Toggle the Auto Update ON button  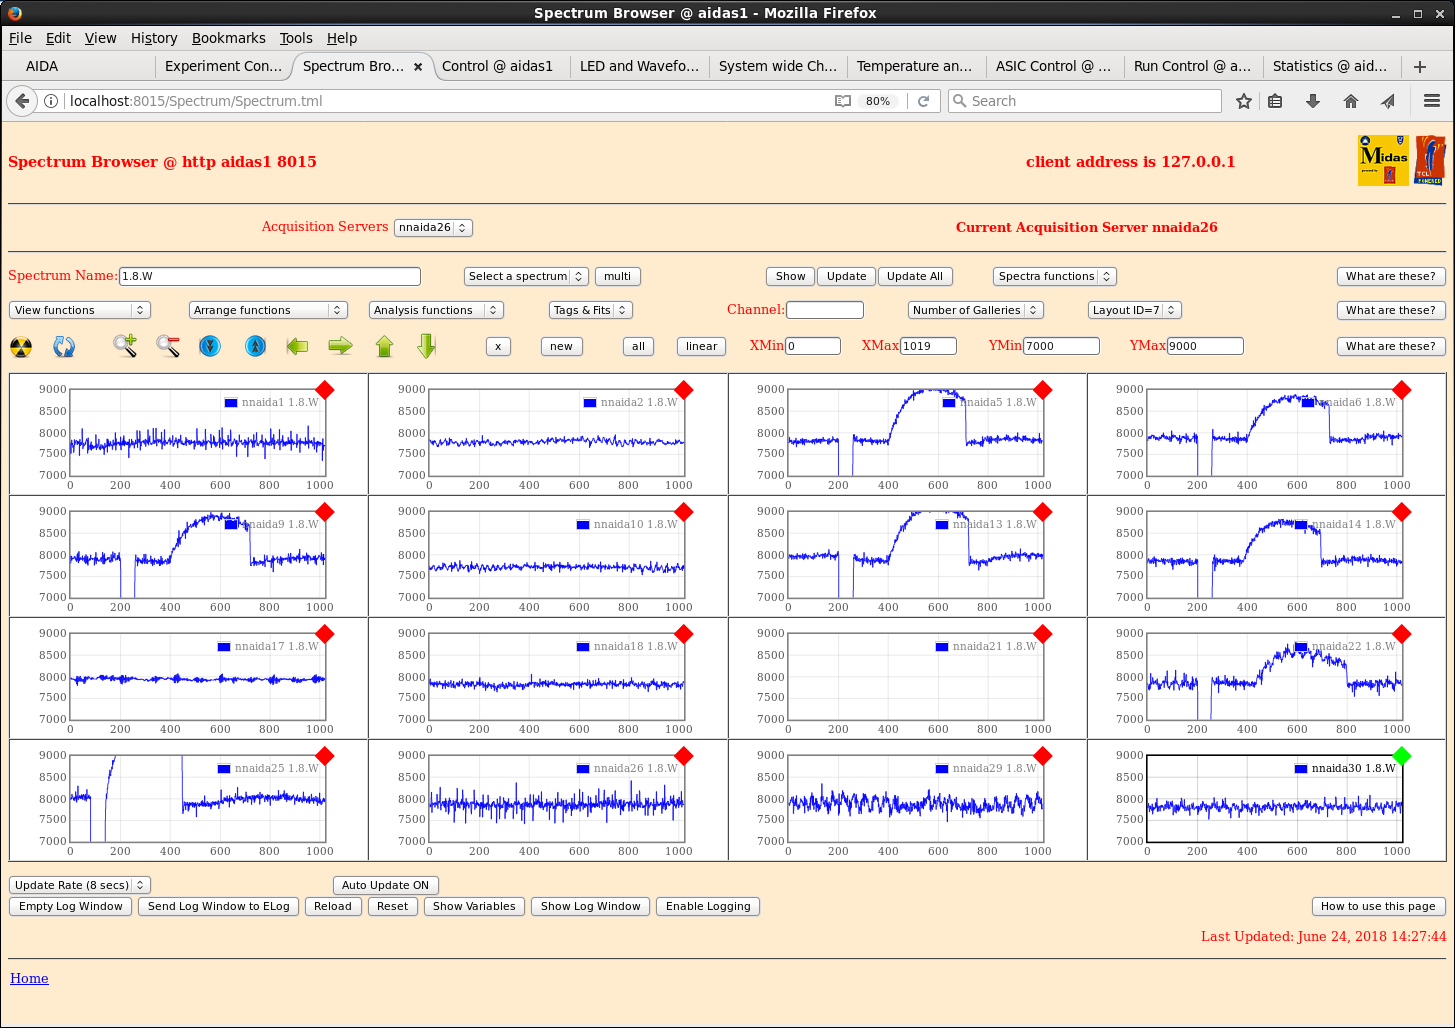(x=385, y=885)
